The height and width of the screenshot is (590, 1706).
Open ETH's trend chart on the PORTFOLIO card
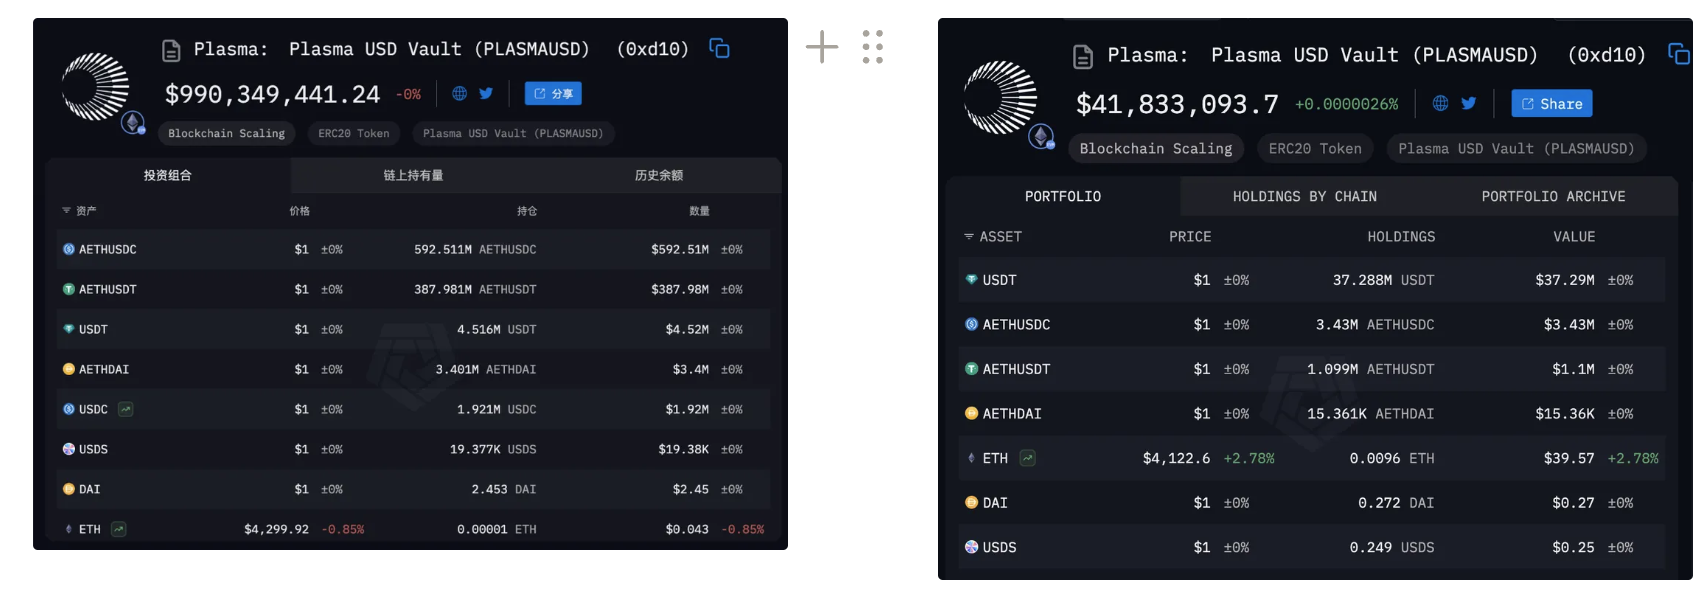click(1027, 458)
